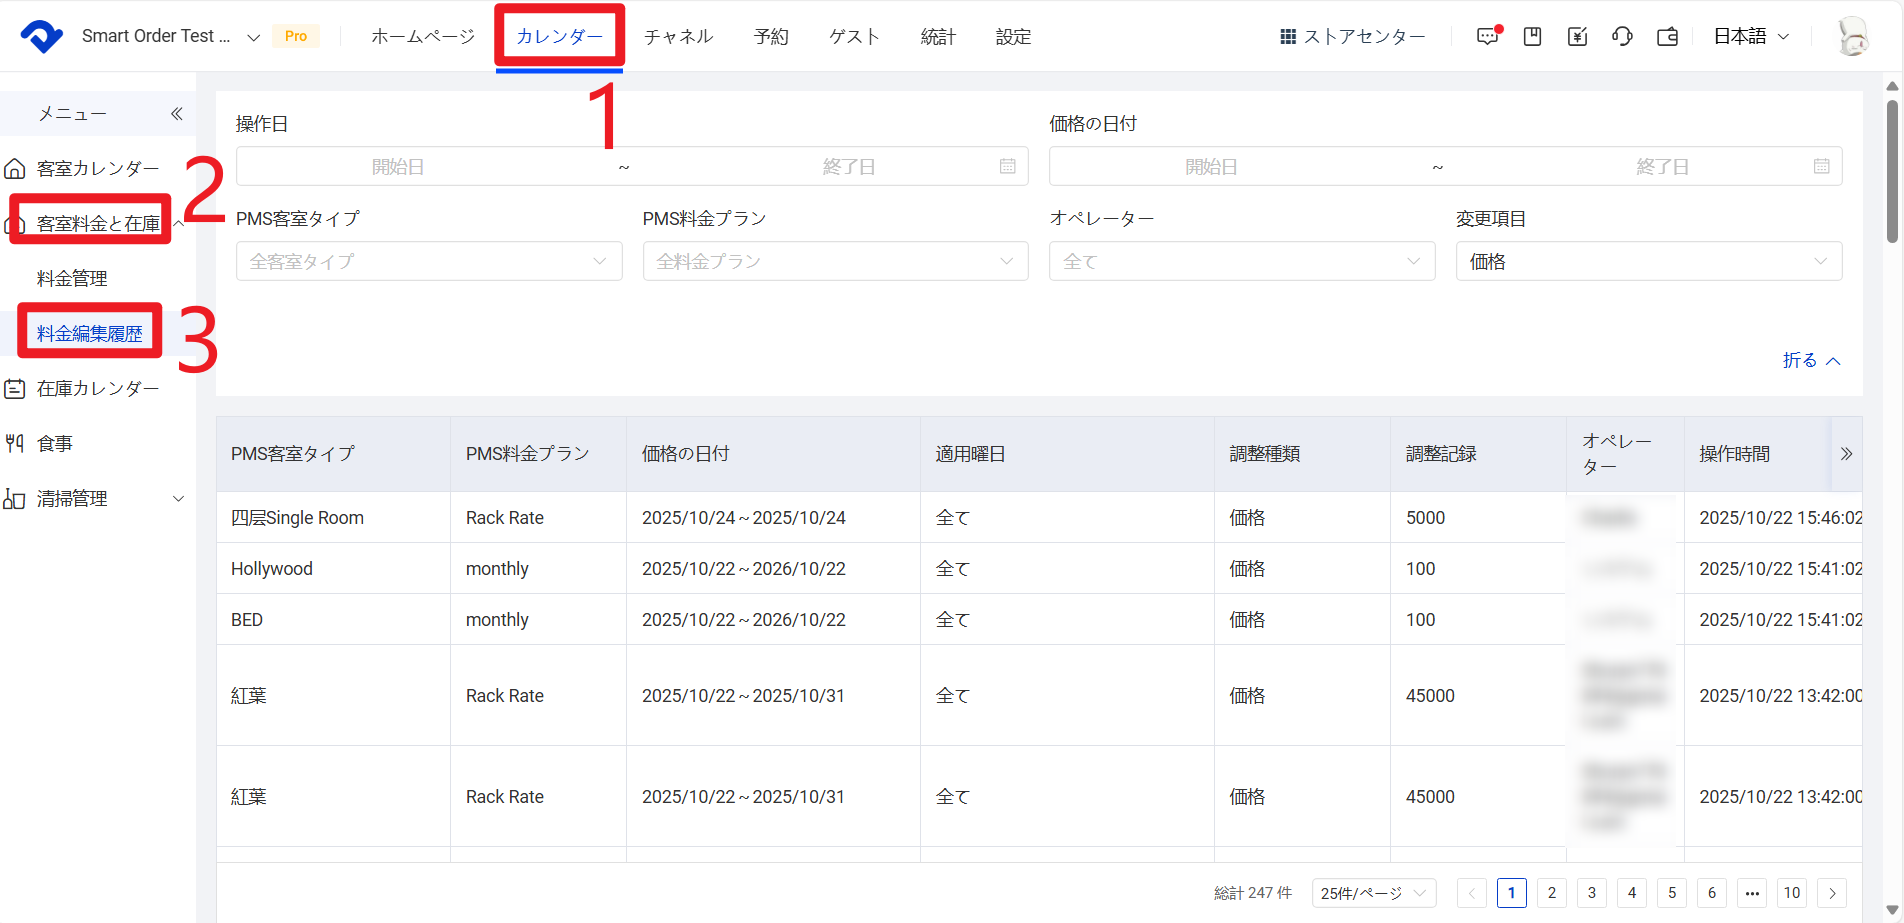Click the 折る link to collapse filters
The height and width of the screenshot is (923, 1904).
(1811, 360)
